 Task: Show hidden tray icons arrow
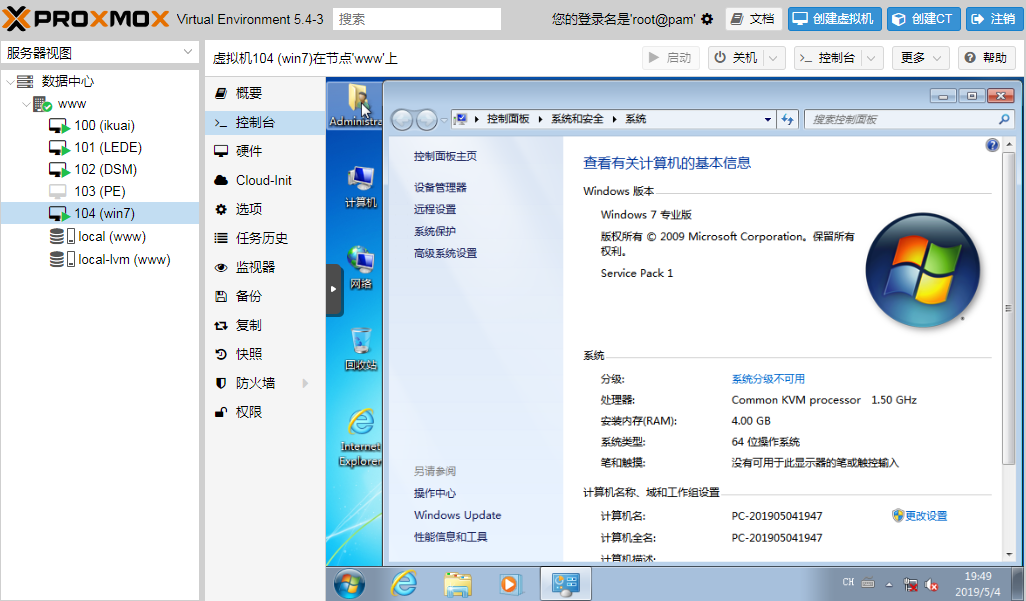coord(889,585)
